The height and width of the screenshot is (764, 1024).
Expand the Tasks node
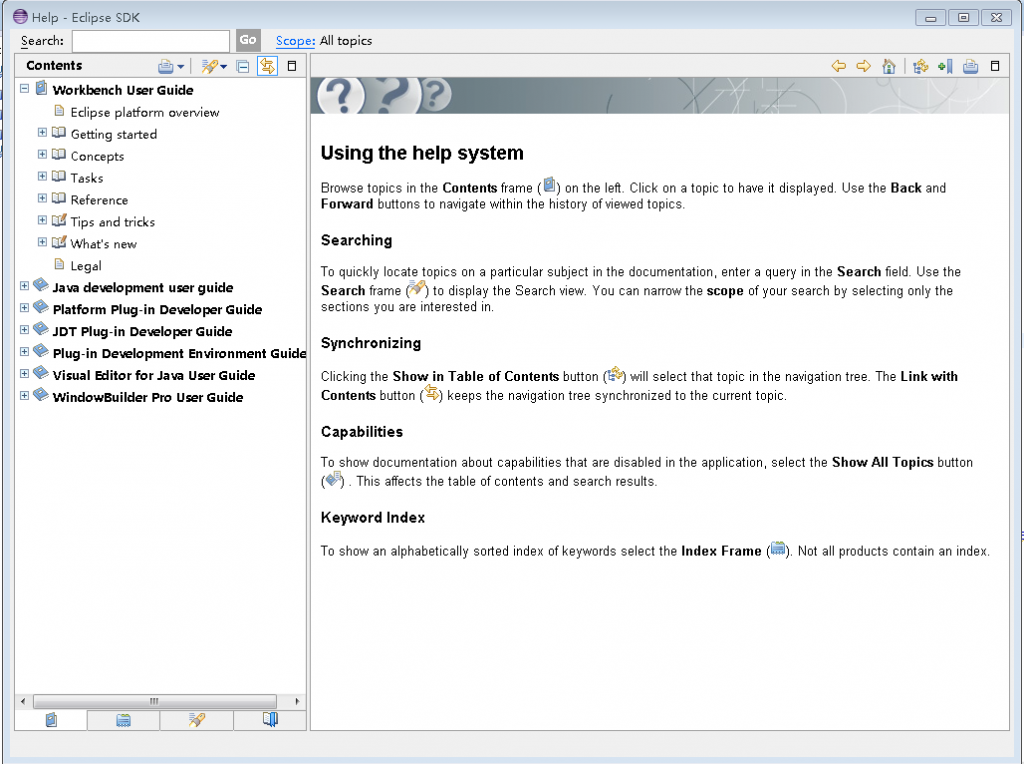42,176
